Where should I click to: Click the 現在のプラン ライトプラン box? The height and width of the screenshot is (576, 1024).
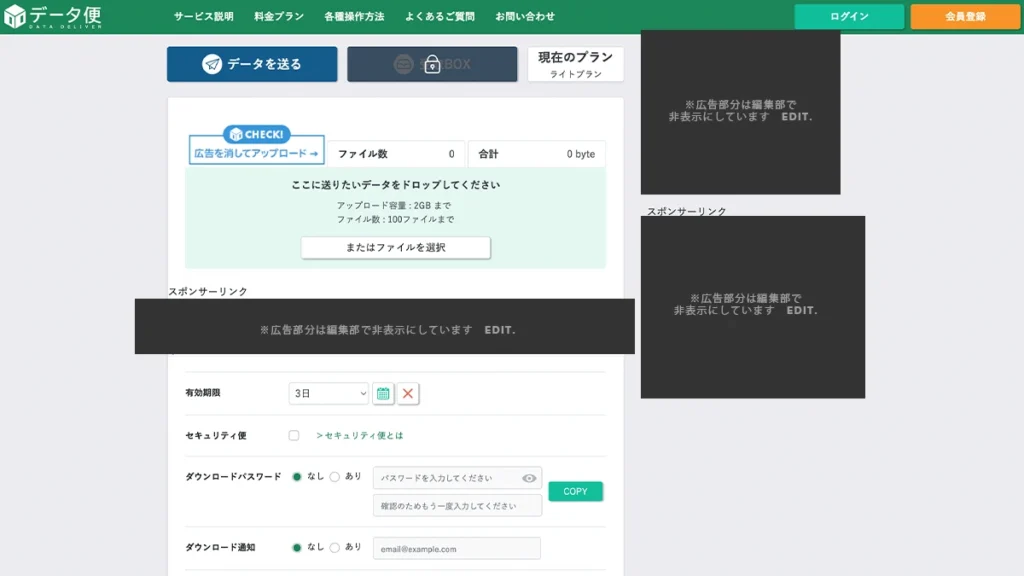(x=575, y=64)
